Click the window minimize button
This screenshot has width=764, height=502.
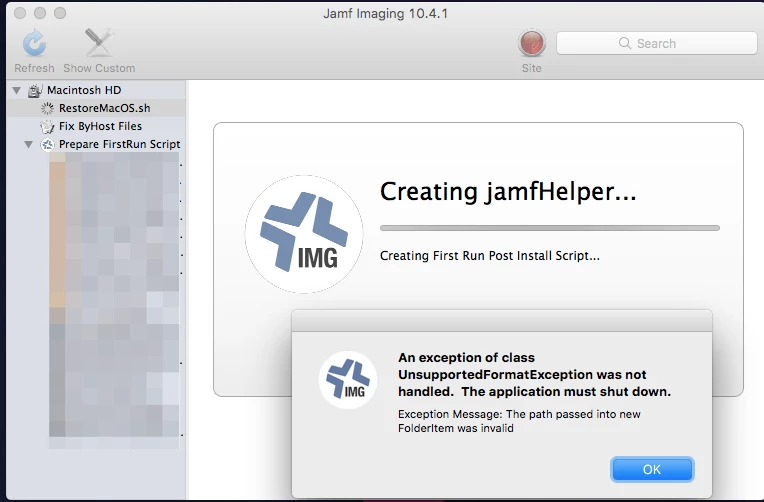[40, 13]
